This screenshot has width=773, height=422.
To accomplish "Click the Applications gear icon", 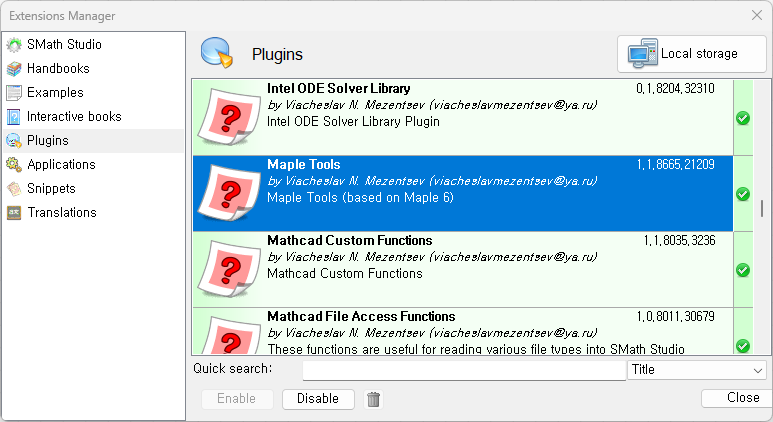I will pyautogui.click(x=14, y=165).
